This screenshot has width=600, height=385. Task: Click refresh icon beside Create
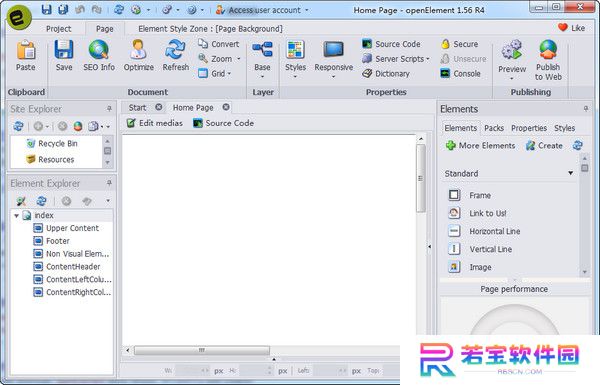(577, 145)
